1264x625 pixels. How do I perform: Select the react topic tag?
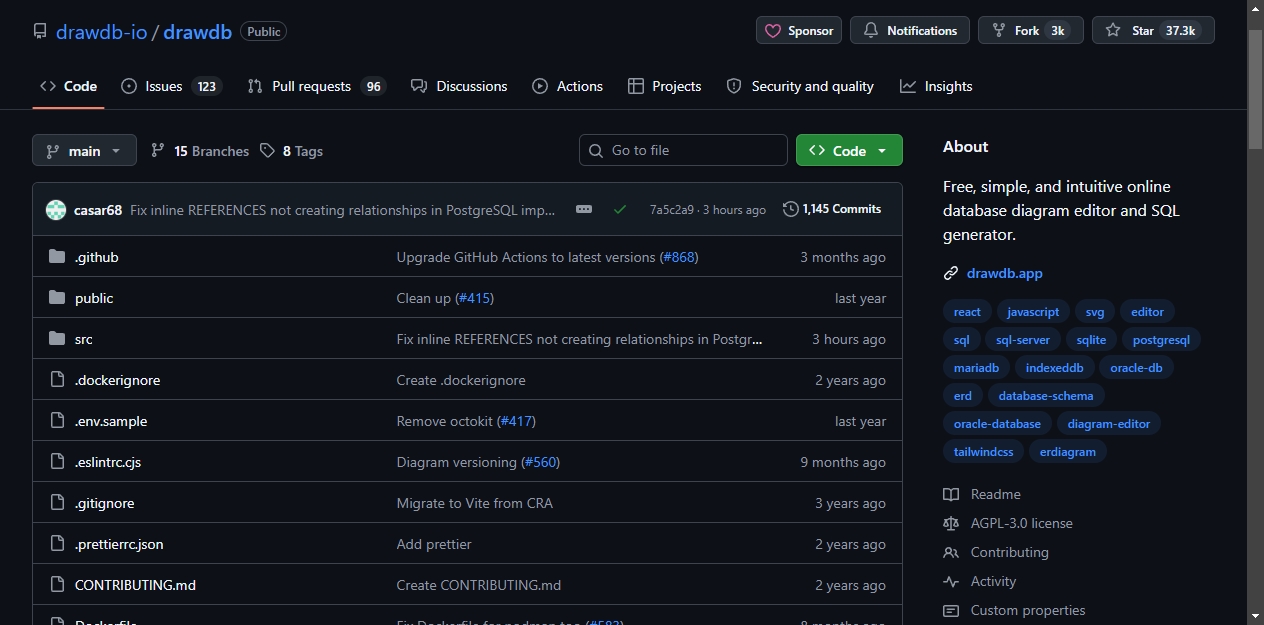click(x=967, y=312)
